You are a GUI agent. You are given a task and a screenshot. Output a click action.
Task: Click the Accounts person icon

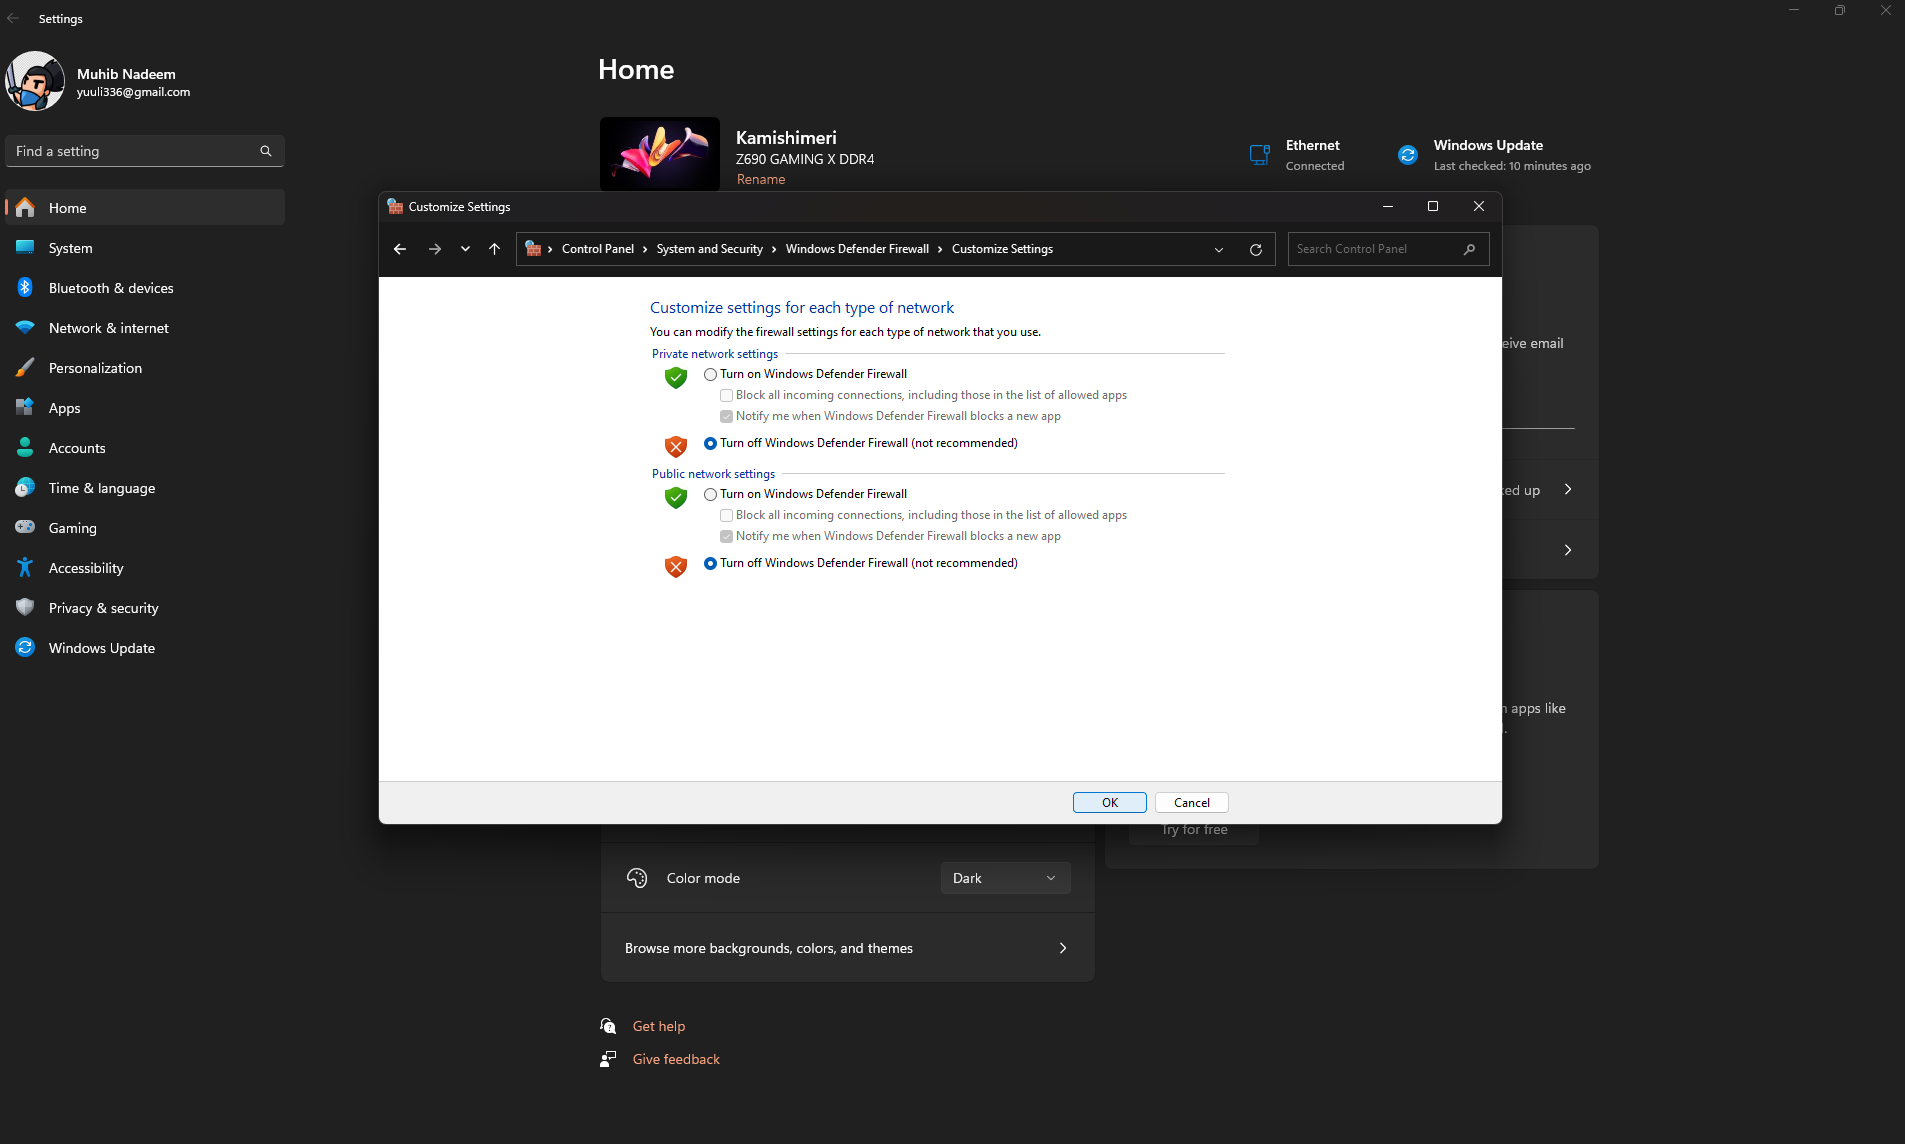pyautogui.click(x=25, y=448)
